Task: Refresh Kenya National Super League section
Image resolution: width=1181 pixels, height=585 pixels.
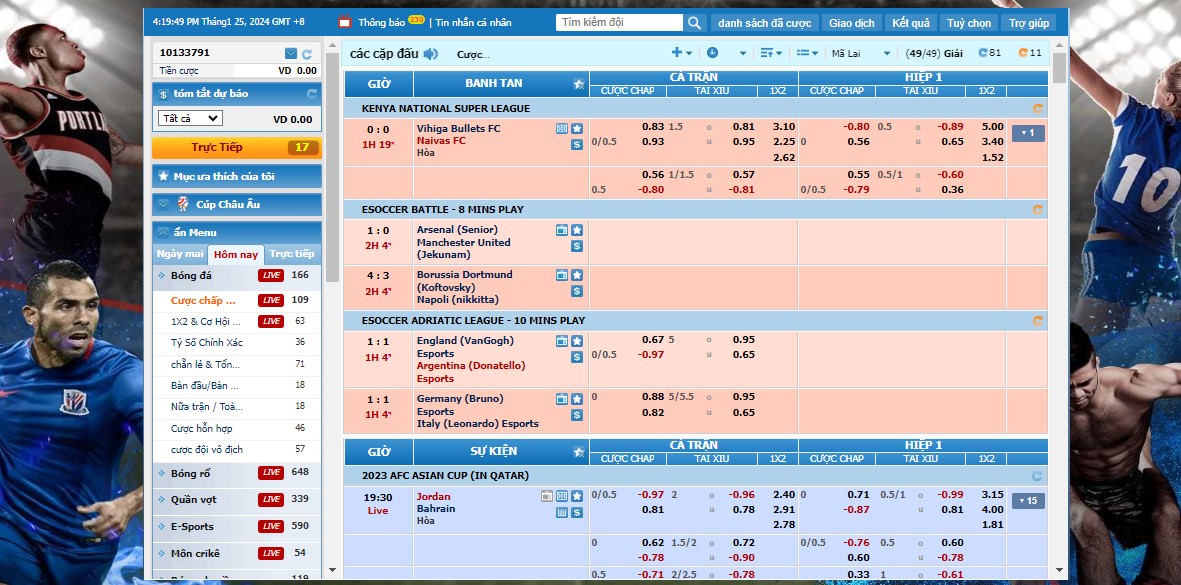Action: [x=1038, y=109]
